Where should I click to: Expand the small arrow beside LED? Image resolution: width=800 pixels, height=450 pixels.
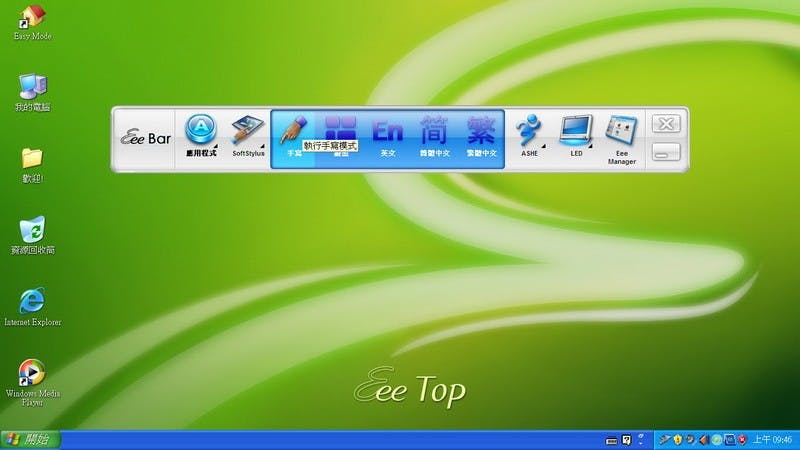point(590,146)
